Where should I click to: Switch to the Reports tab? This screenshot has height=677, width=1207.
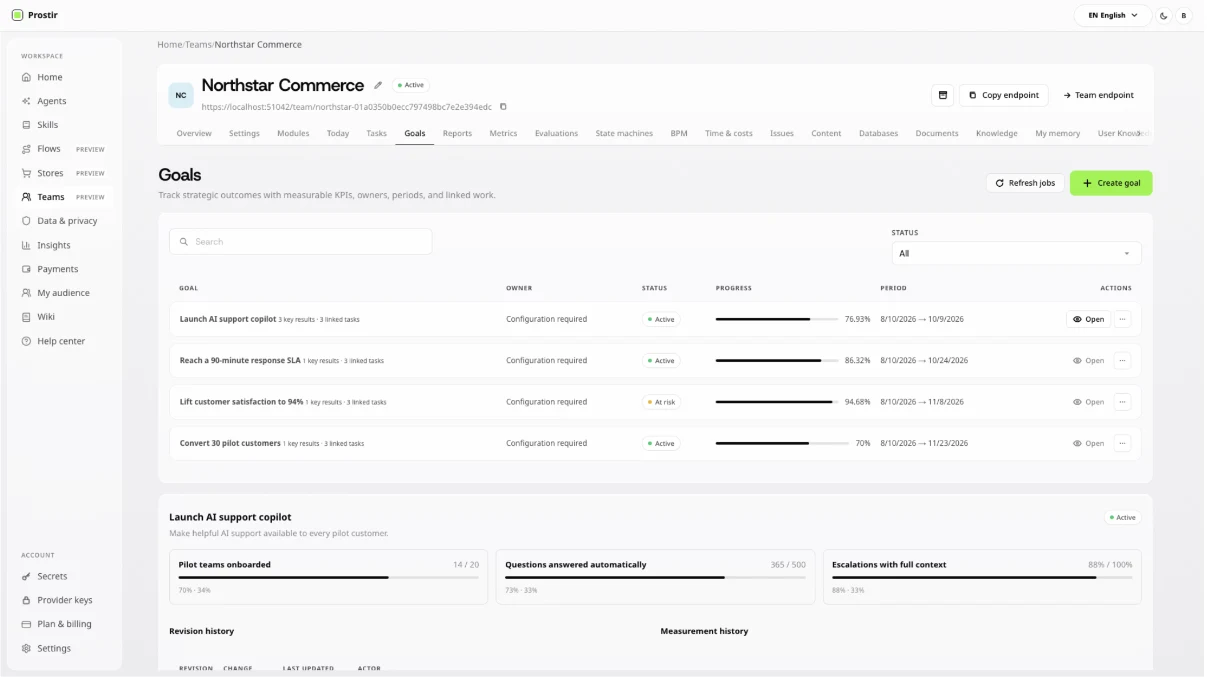click(x=457, y=133)
